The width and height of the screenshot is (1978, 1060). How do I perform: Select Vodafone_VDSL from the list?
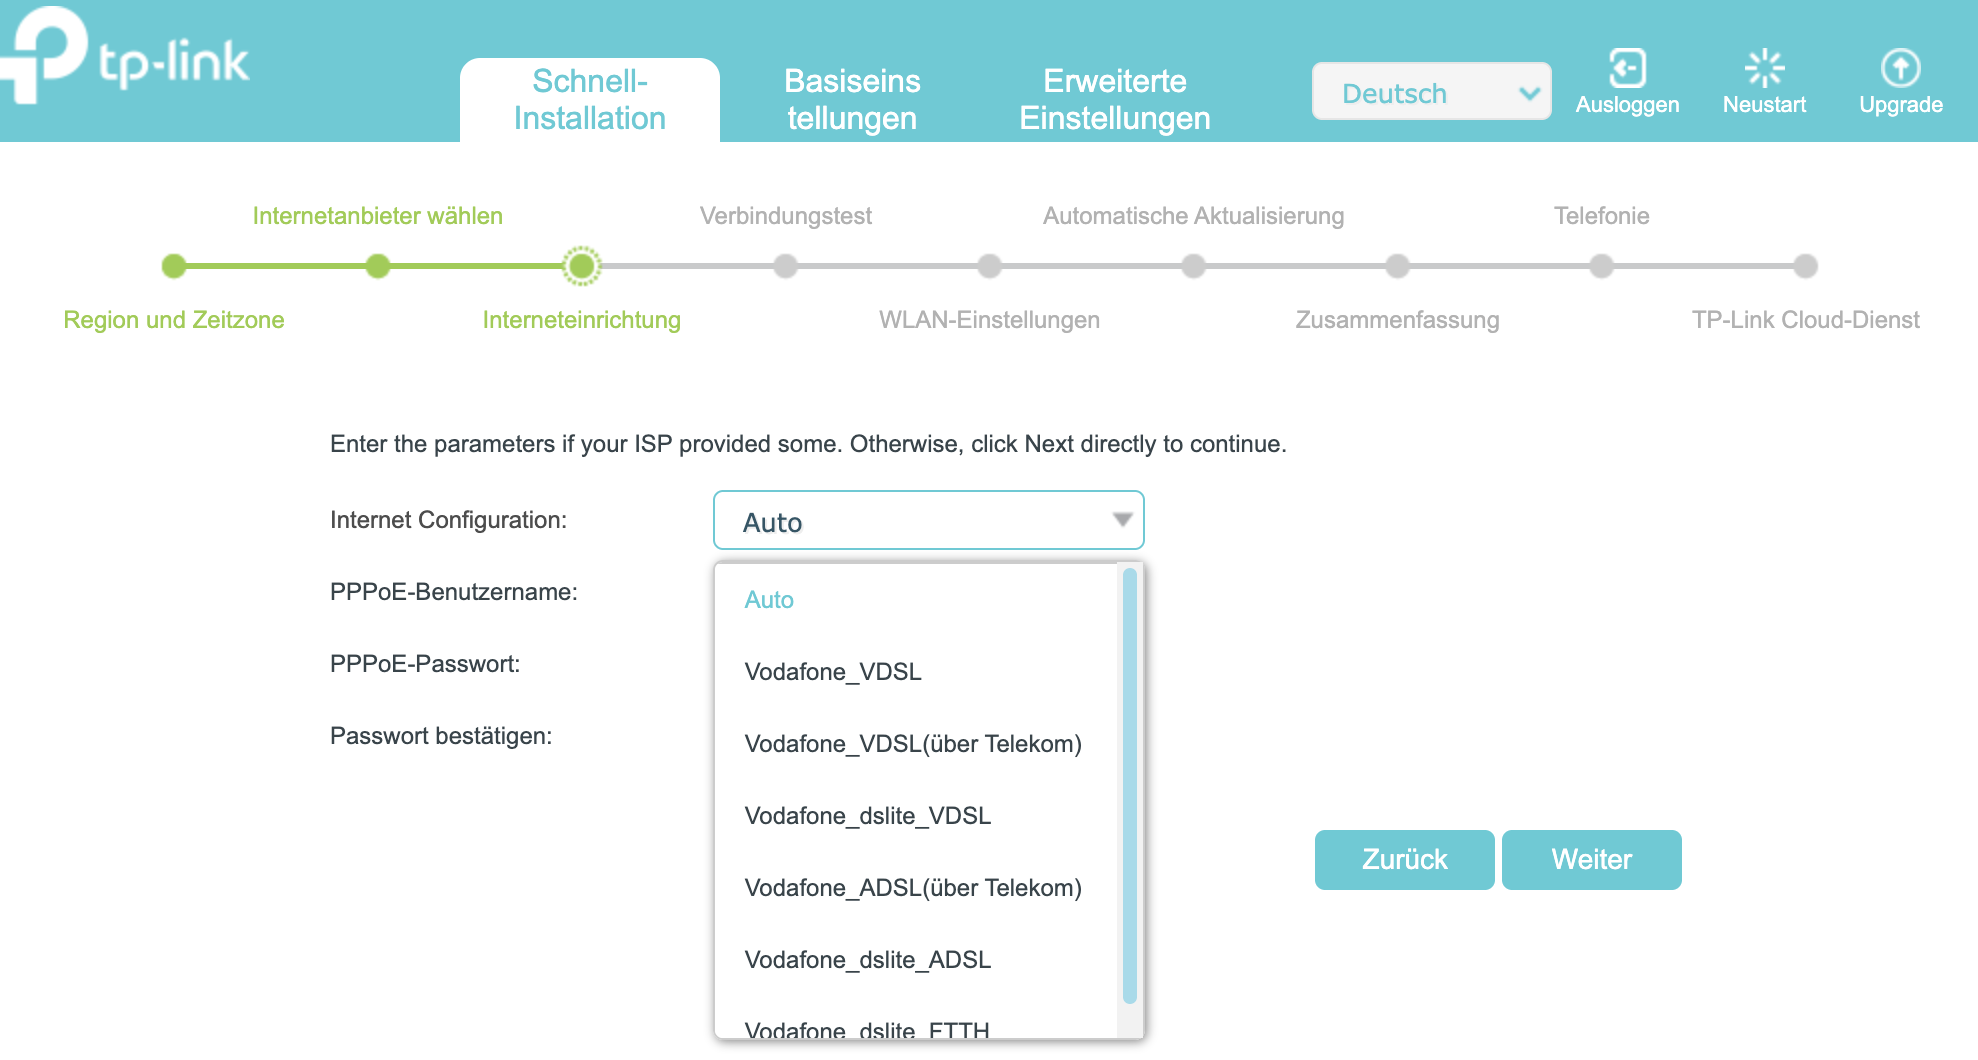click(833, 672)
